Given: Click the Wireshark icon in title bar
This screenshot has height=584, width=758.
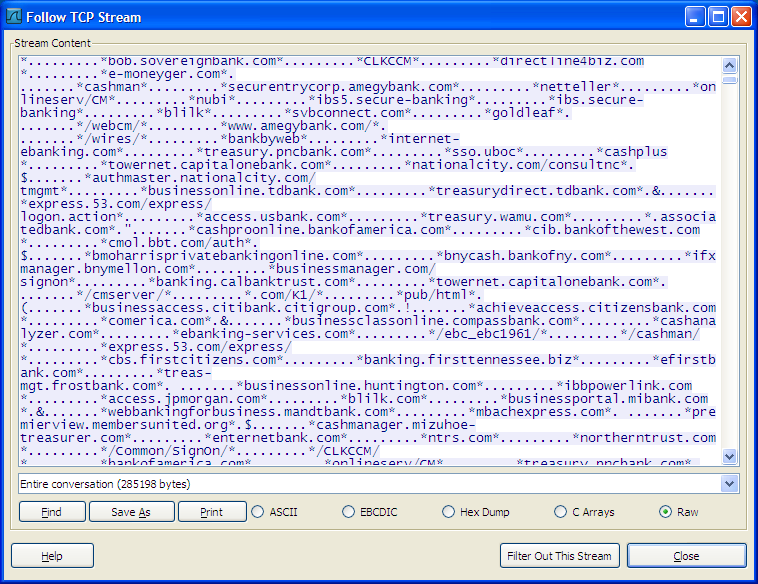Looking at the screenshot, I should click(14, 16).
